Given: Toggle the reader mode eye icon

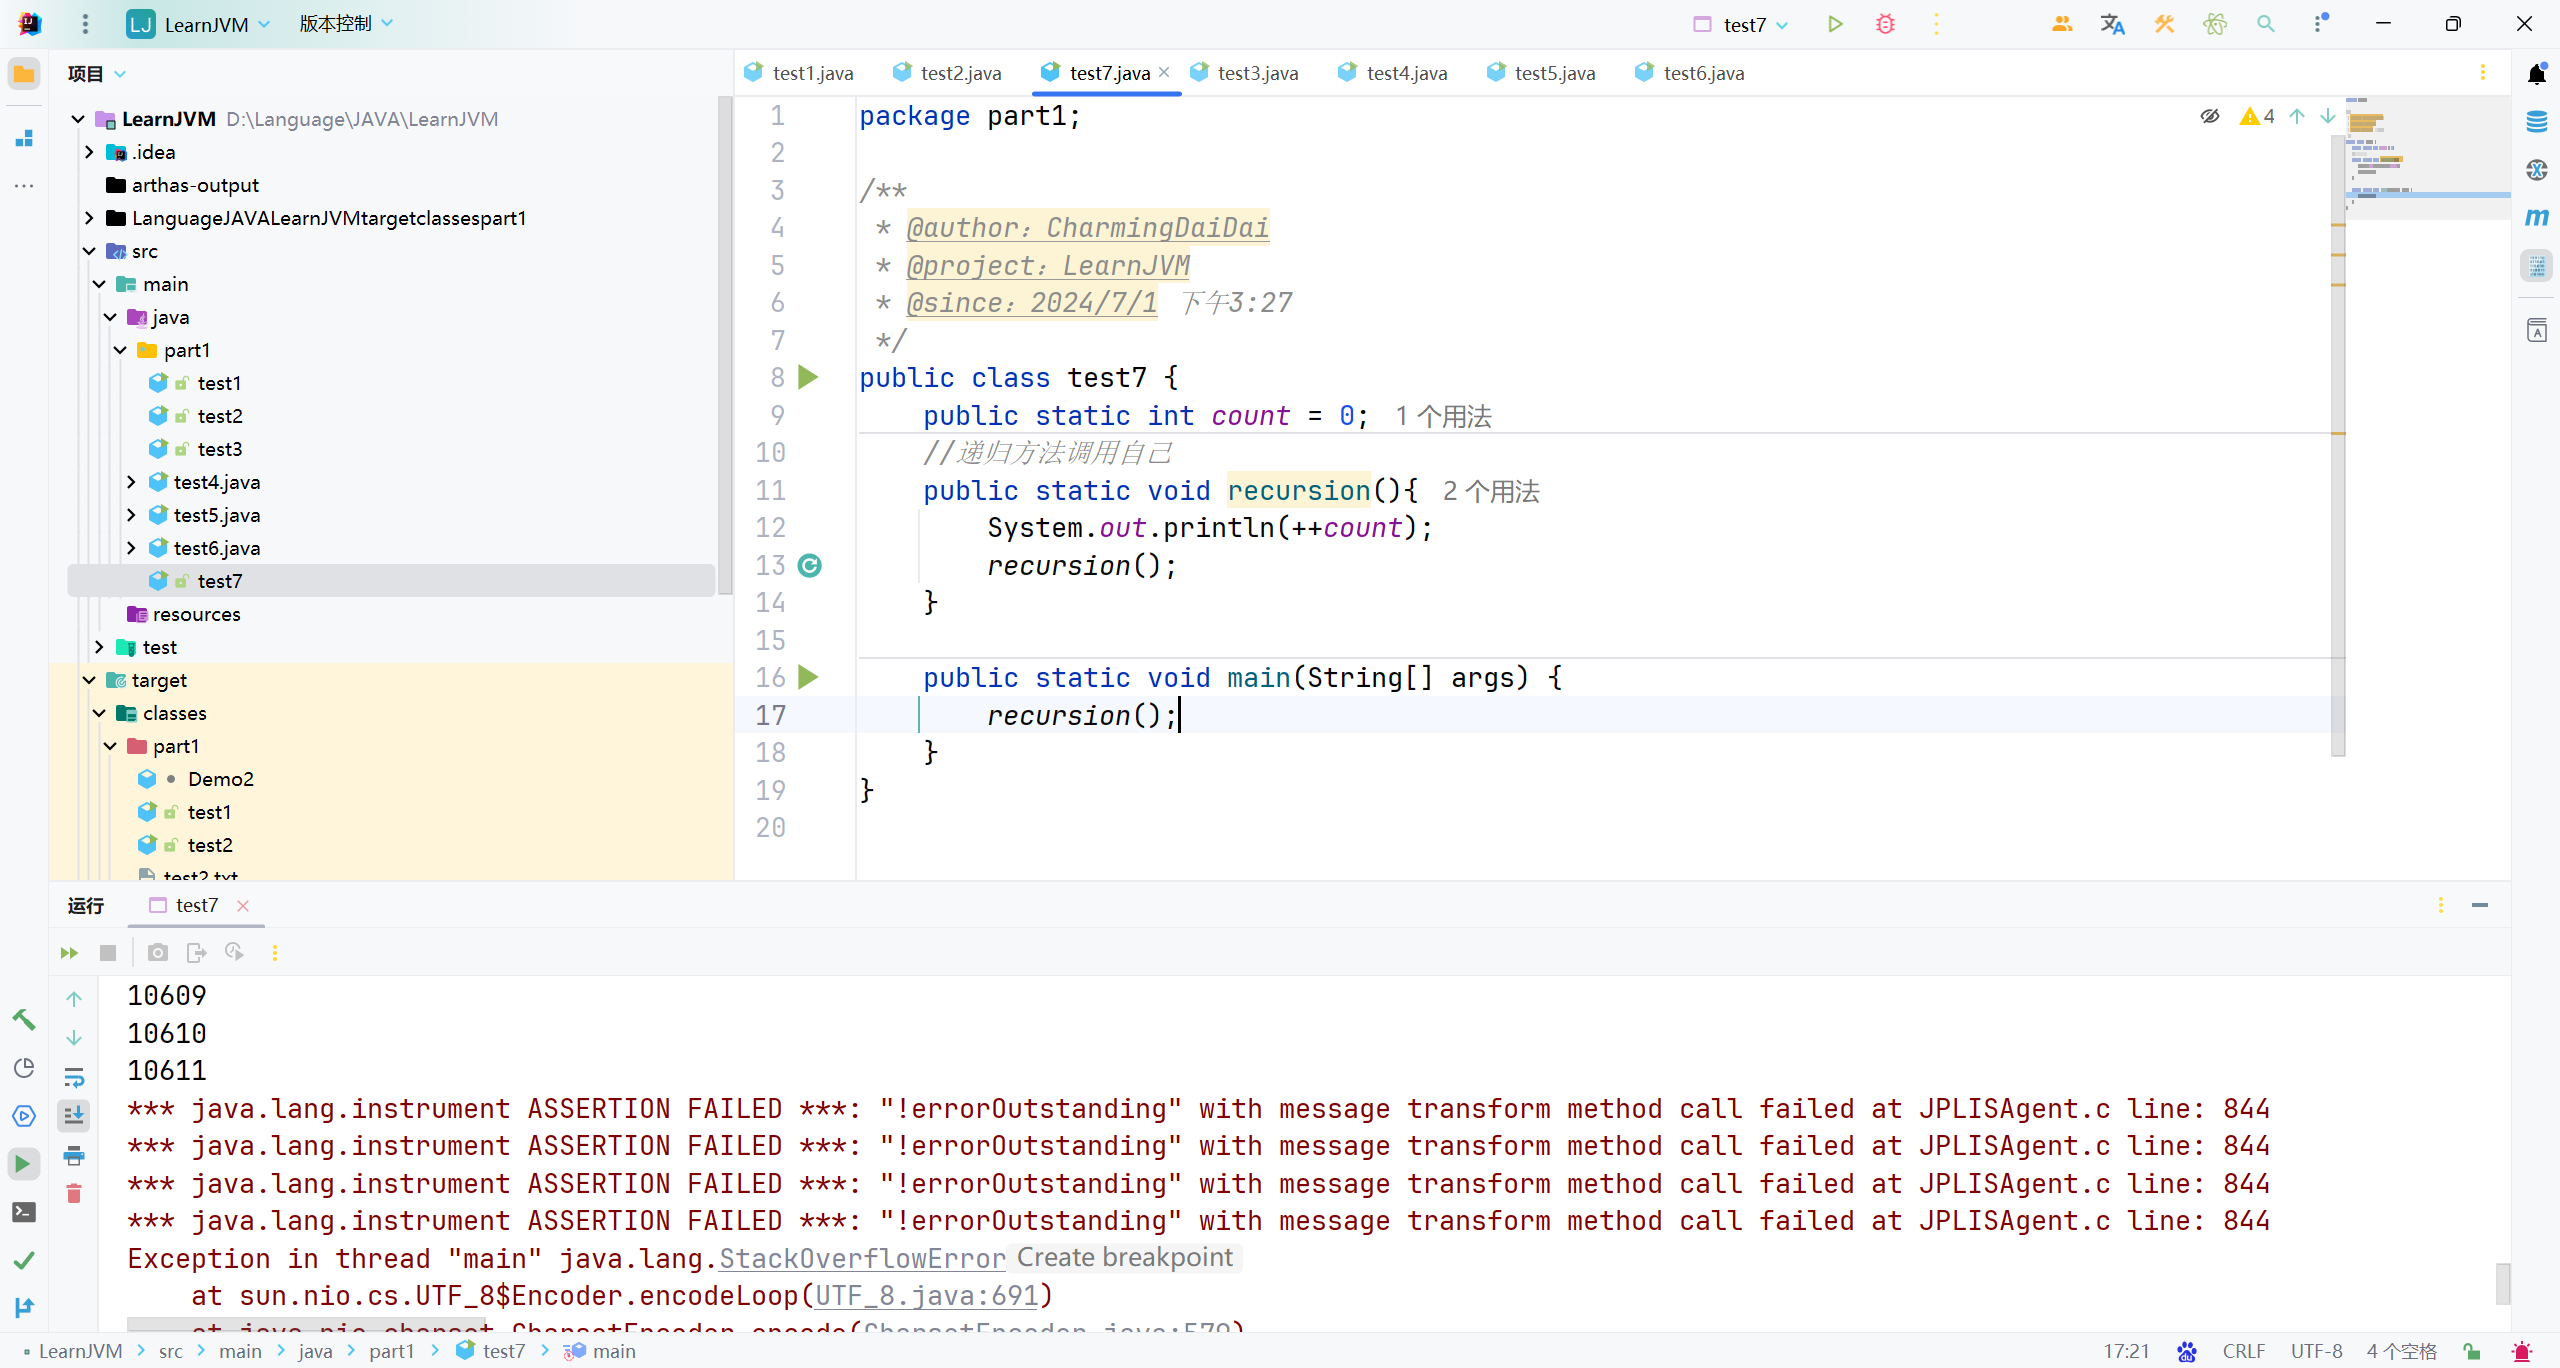Looking at the screenshot, I should click(2210, 116).
